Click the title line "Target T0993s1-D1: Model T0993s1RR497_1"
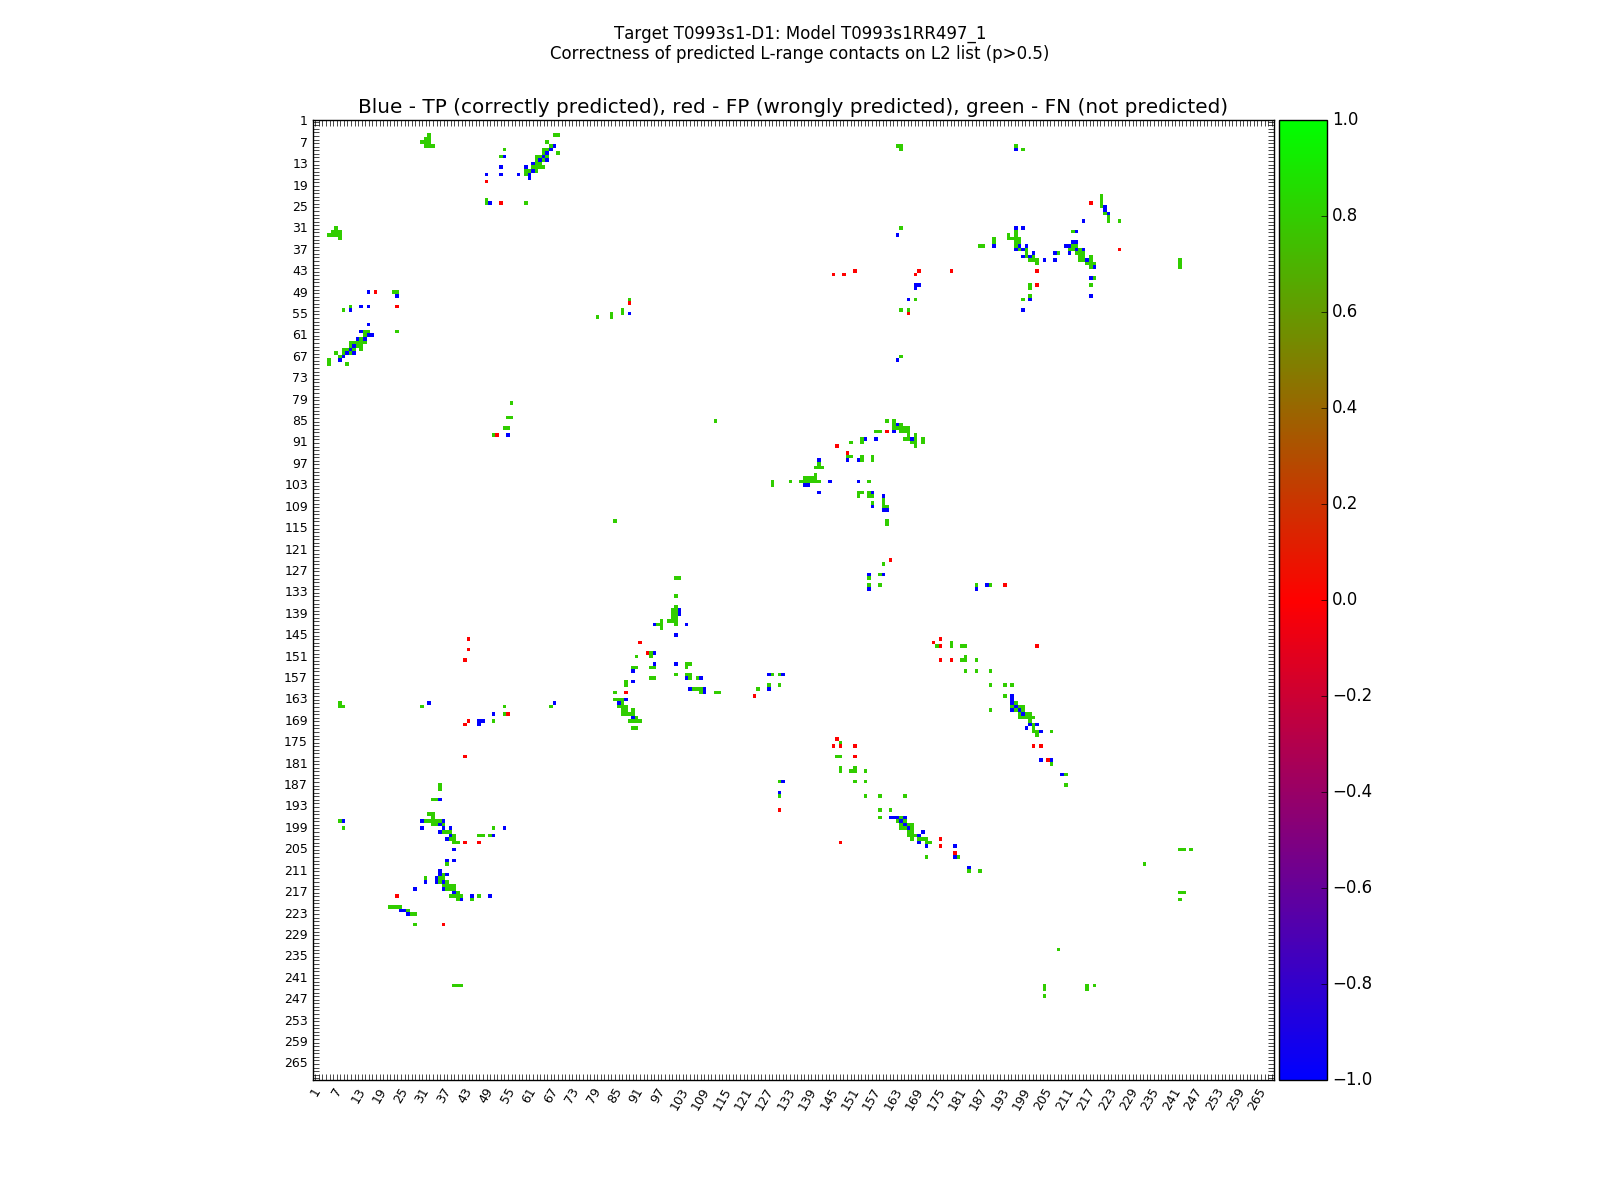 click(x=799, y=33)
